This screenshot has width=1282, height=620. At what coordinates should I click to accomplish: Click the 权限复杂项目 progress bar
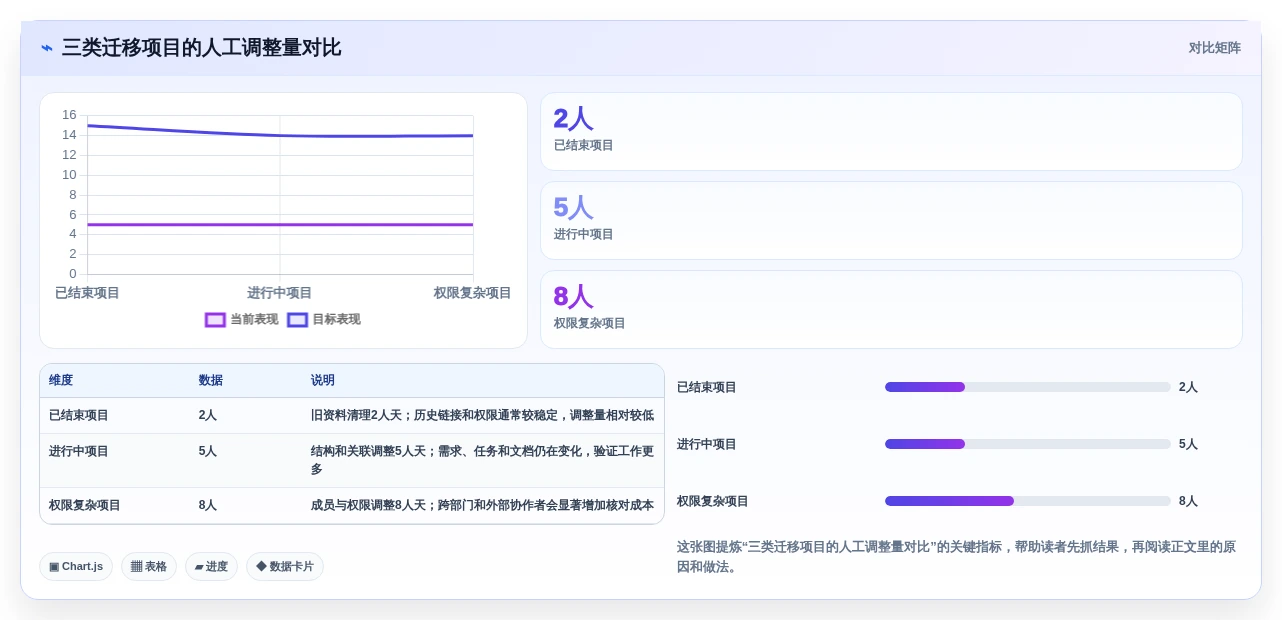(x=1027, y=501)
